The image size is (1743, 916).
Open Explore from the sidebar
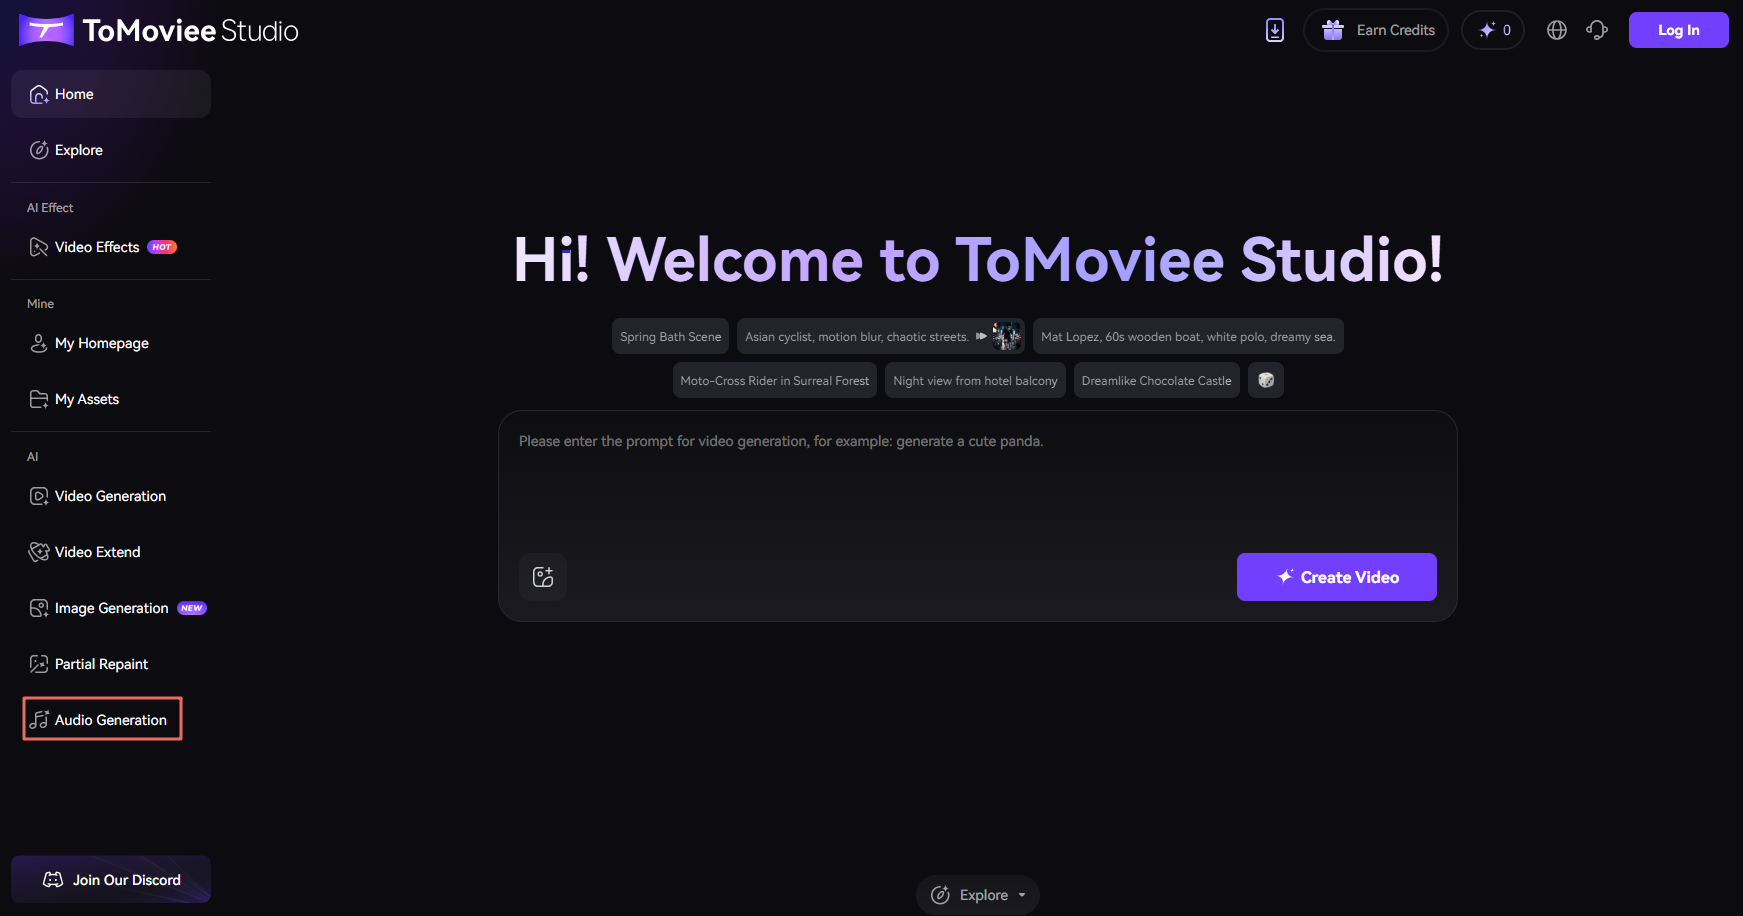(78, 149)
